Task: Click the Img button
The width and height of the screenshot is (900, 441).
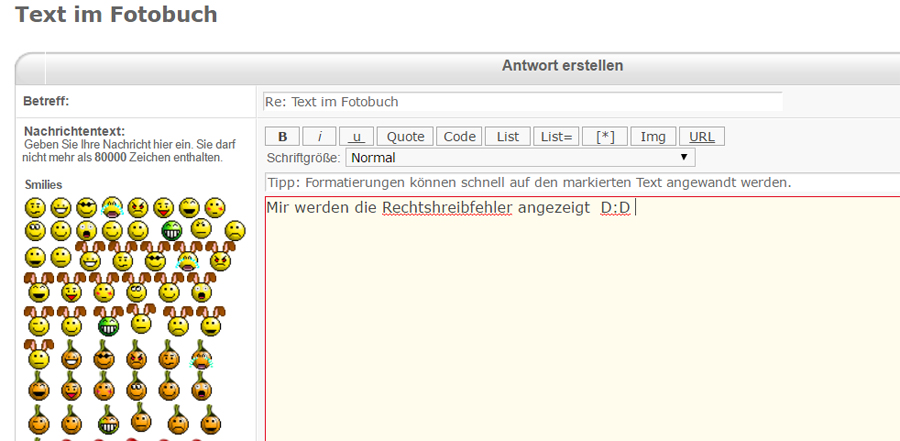Action: [653, 137]
